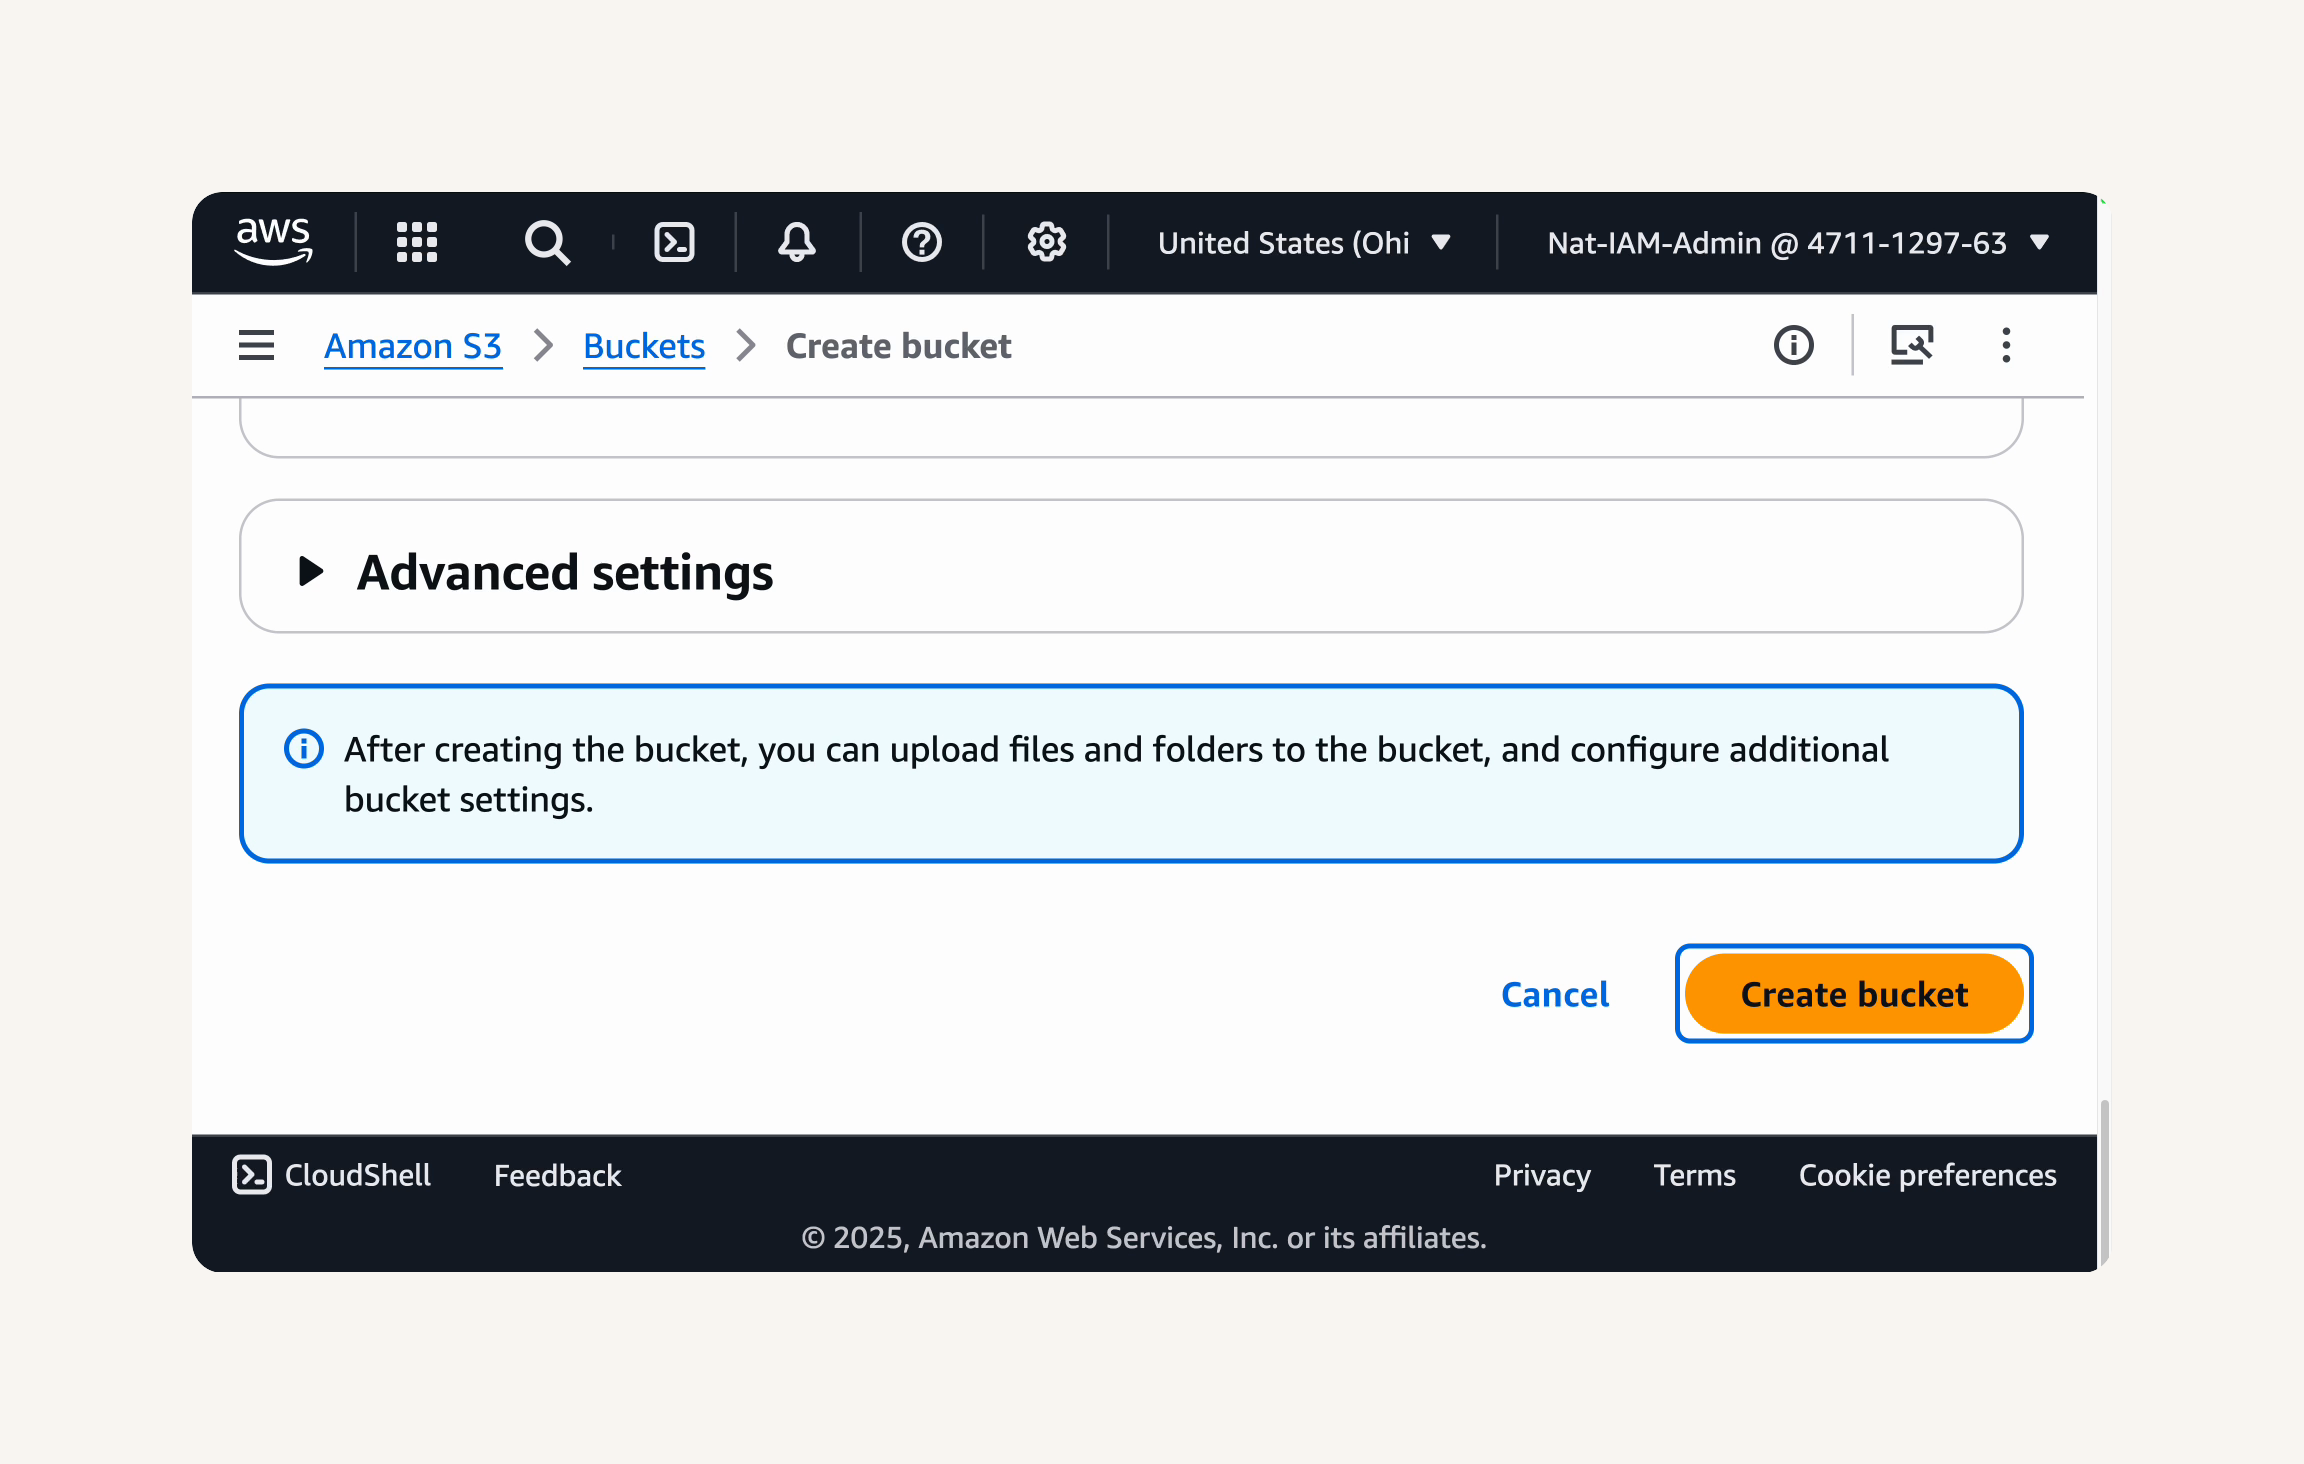Open CloudShell from the footer
Viewport: 2304px width, 1464px height.
click(332, 1175)
